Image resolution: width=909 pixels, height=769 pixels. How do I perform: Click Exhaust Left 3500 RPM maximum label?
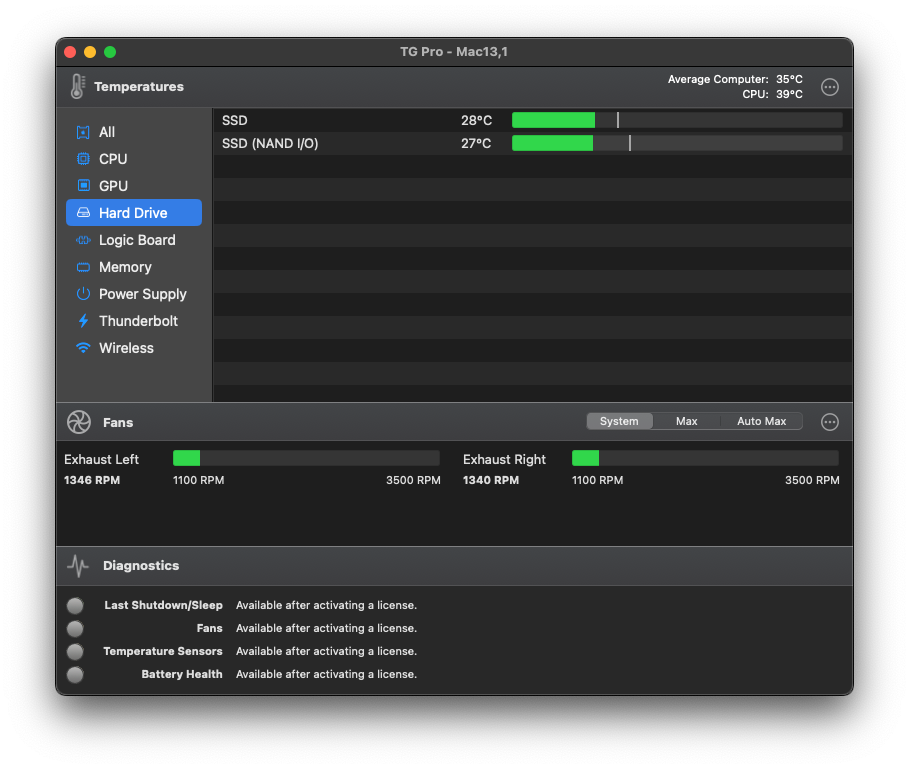click(x=413, y=480)
